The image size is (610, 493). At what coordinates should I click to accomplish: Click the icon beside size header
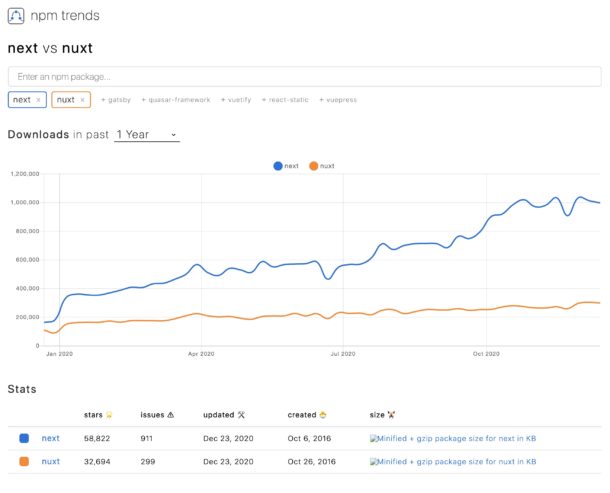[x=391, y=415]
